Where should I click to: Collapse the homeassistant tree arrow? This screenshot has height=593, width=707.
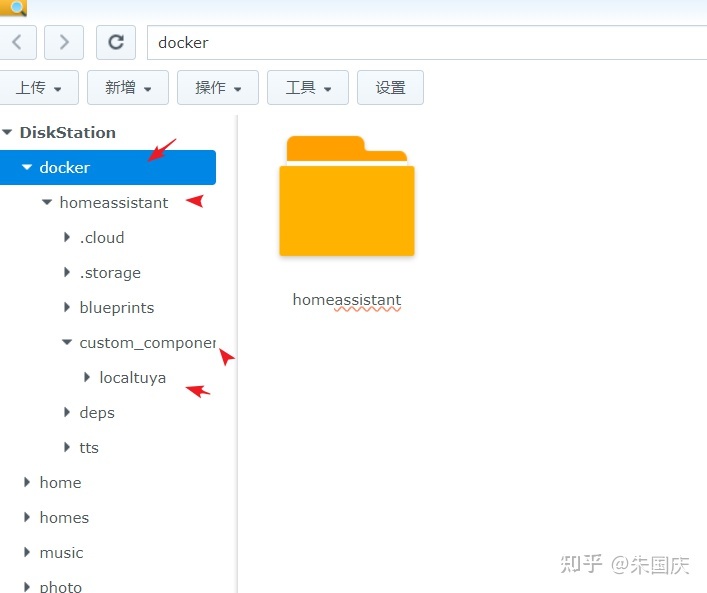point(47,203)
